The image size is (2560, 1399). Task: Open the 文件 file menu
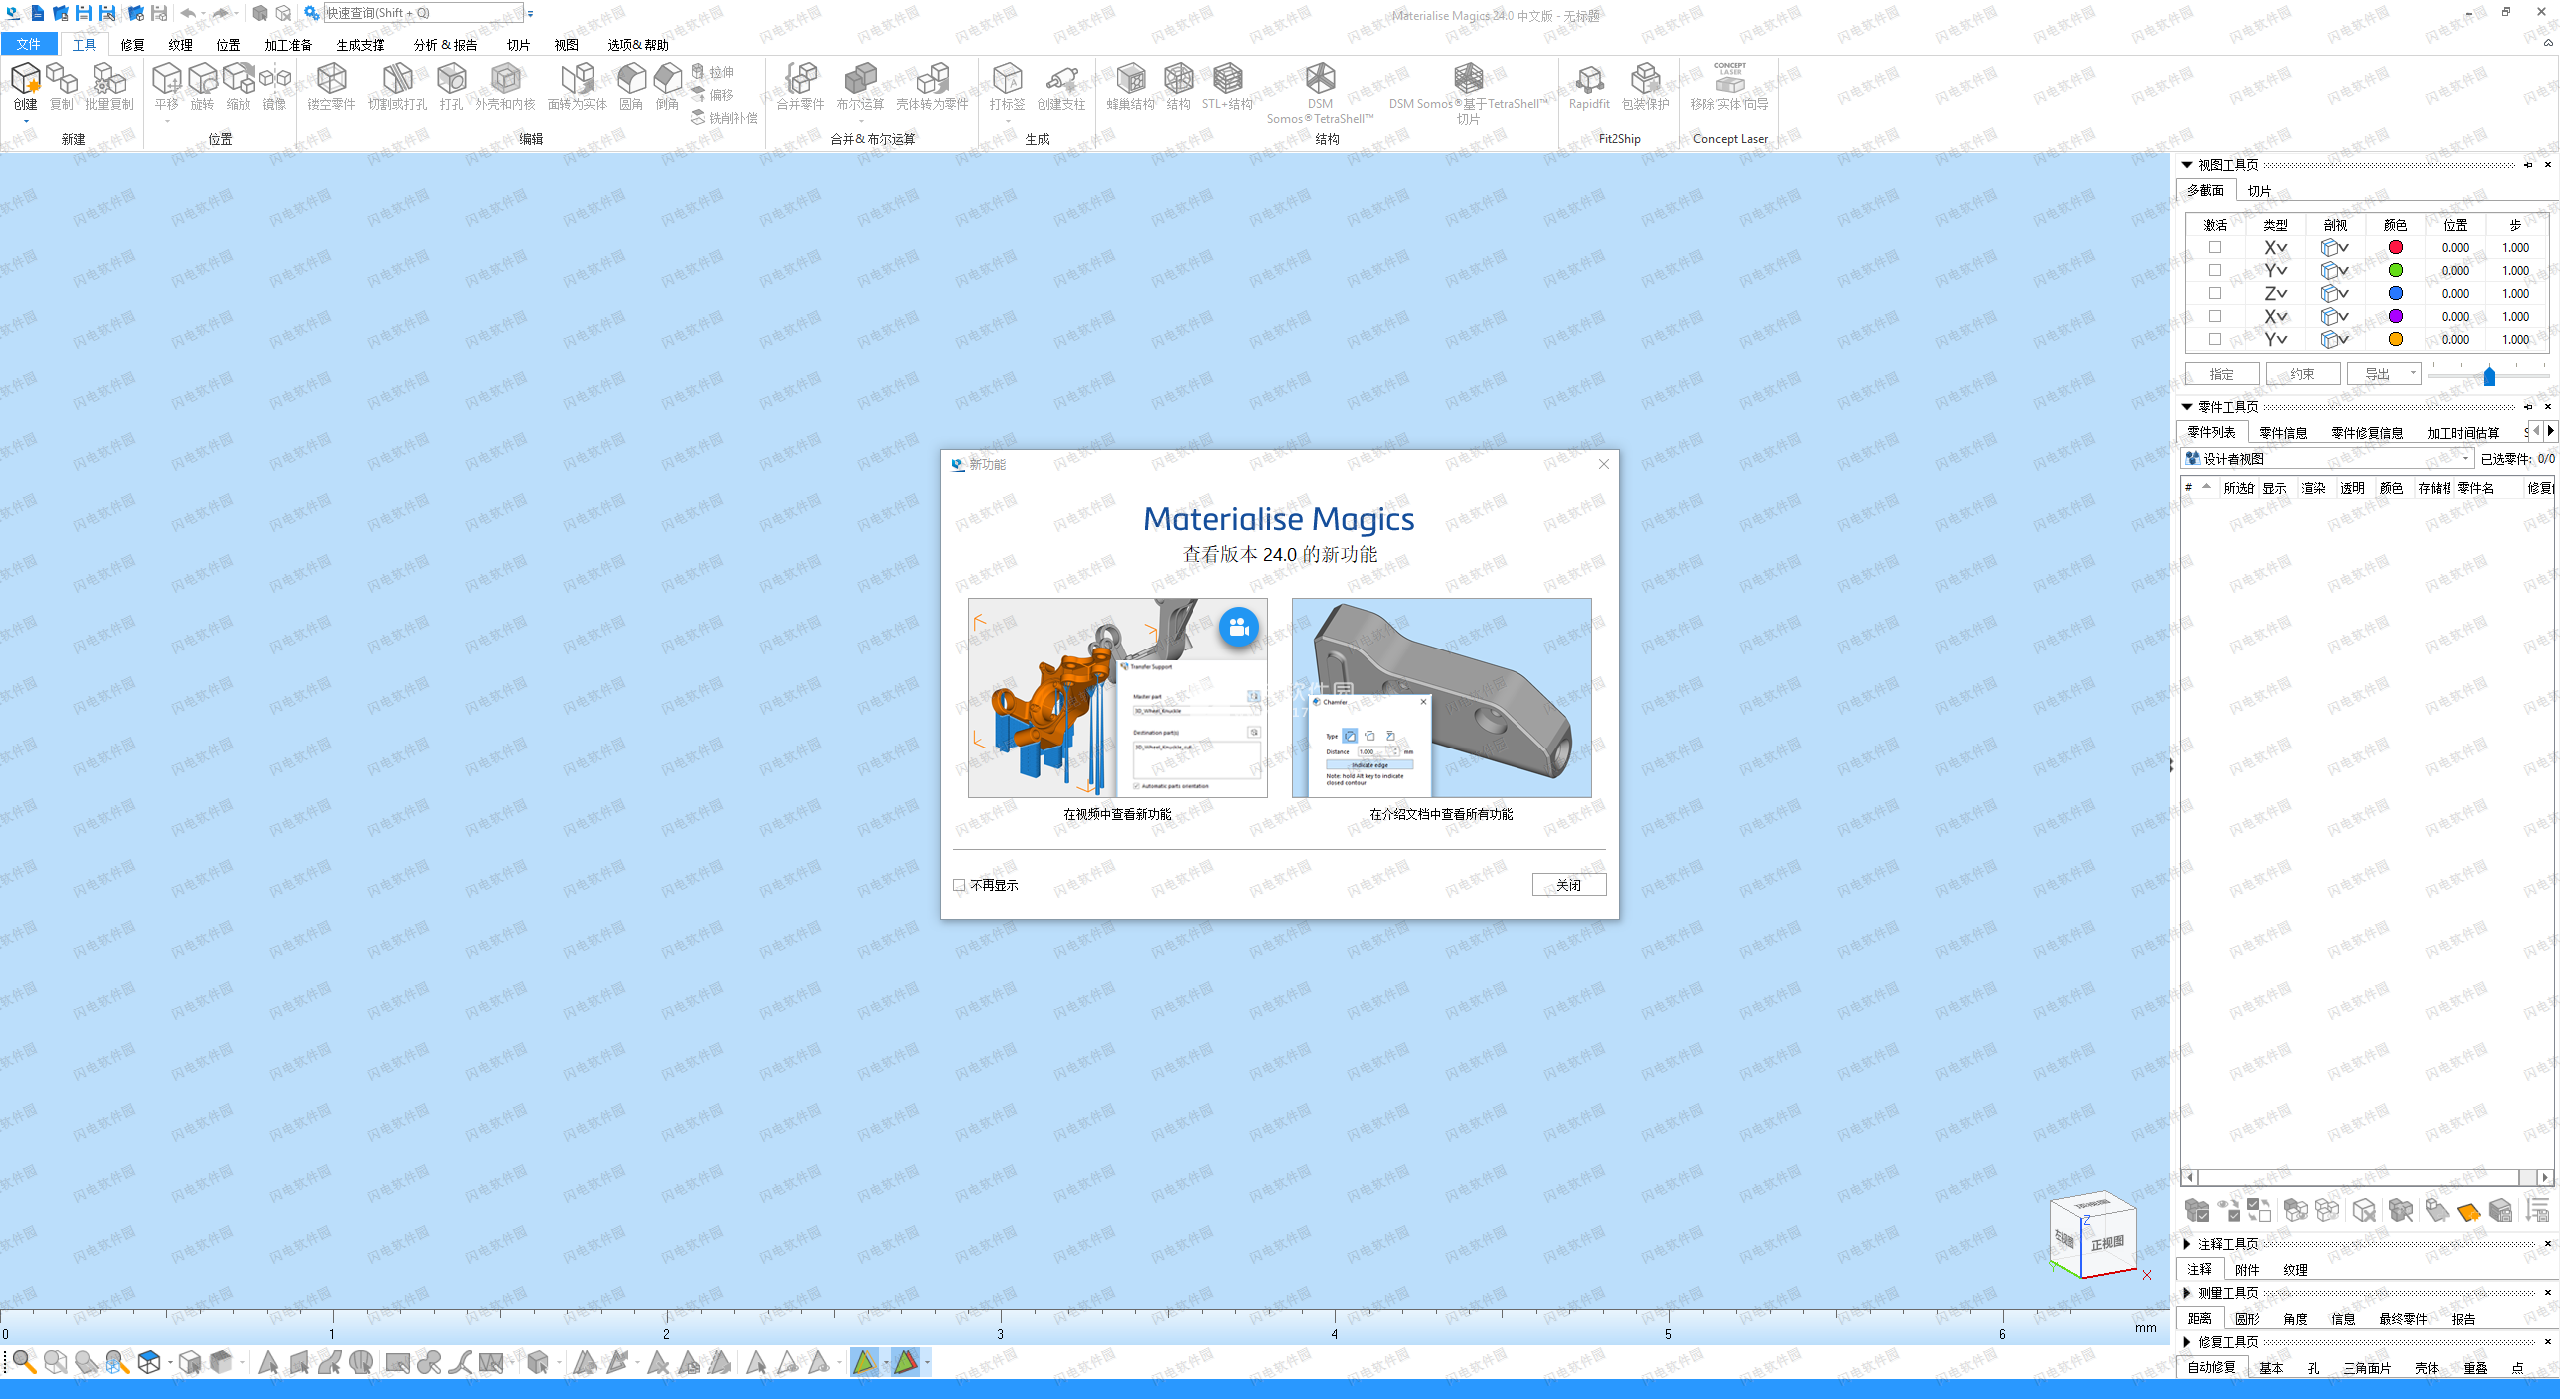(29, 44)
